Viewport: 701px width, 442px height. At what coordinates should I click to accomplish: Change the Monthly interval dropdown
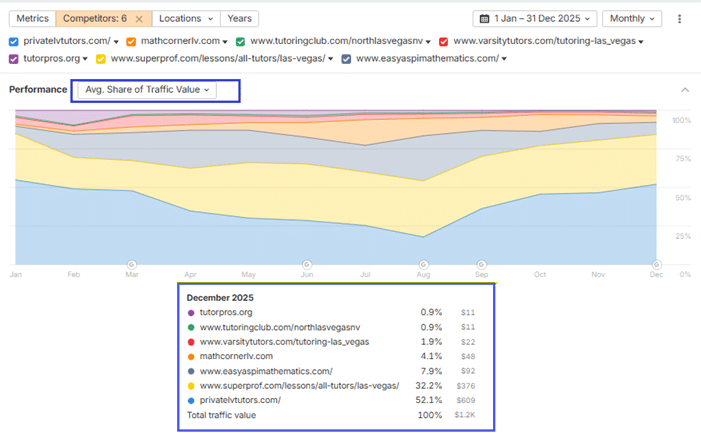click(x=632, y=18)
